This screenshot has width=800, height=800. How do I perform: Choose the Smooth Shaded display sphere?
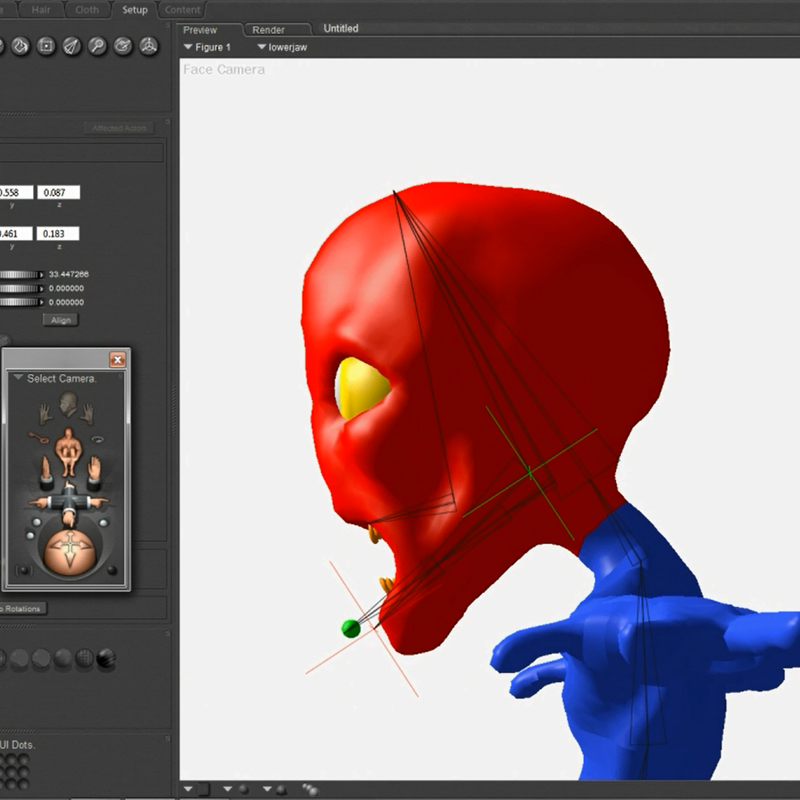63,659
